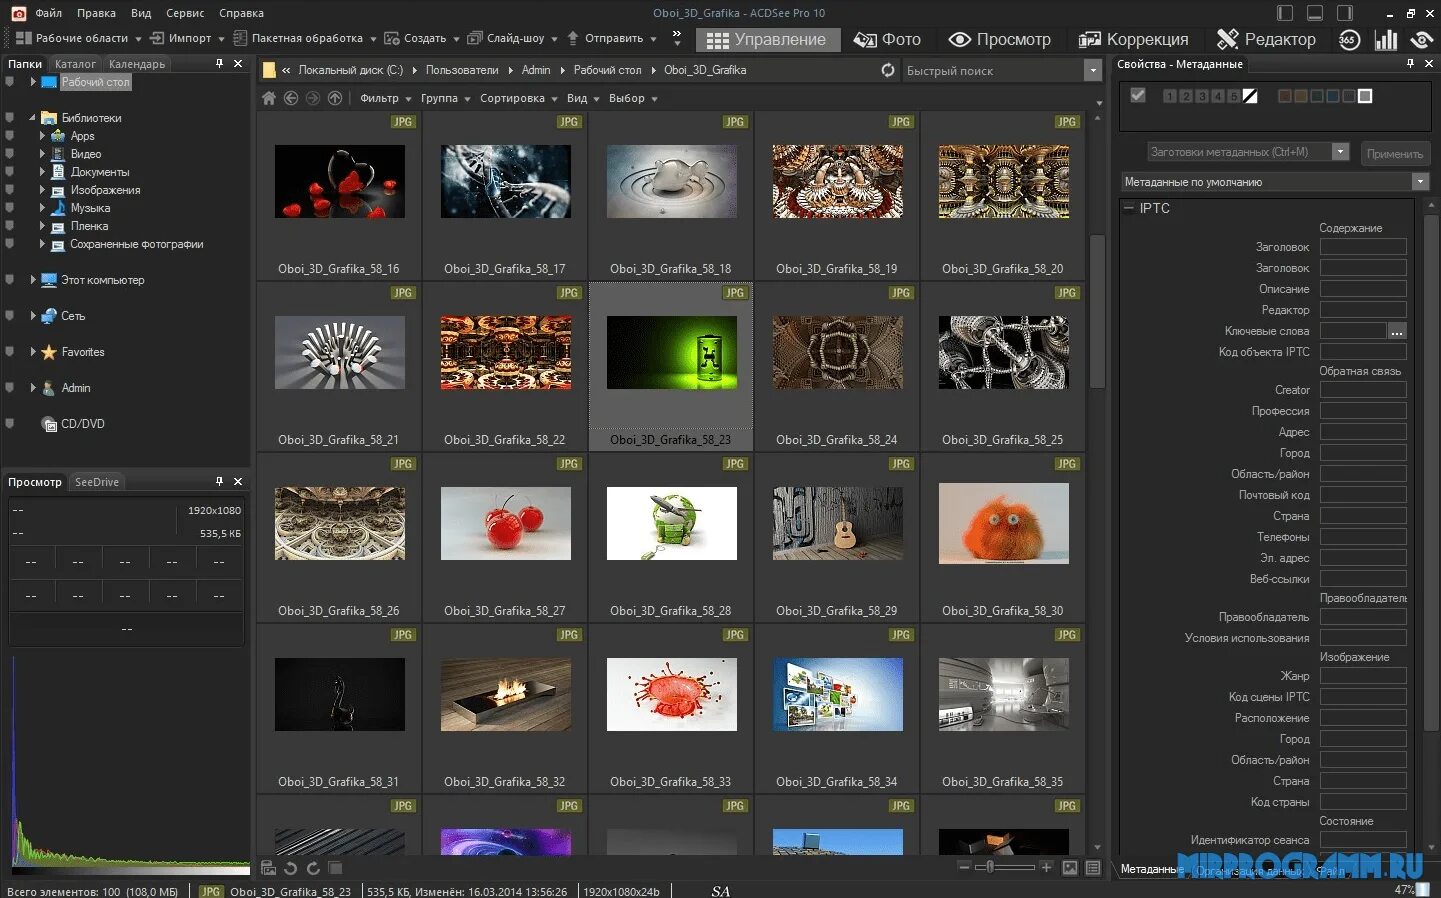Click the folder icon in the path bar

[269, 70]
